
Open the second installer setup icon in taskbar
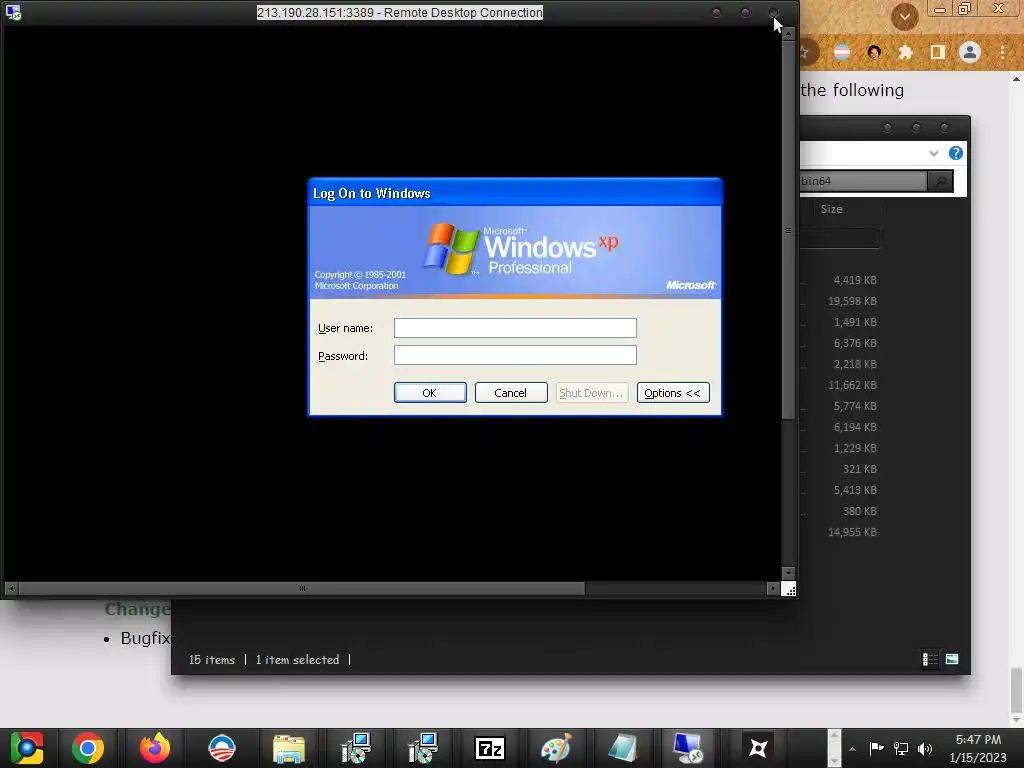tap(423, 748)
